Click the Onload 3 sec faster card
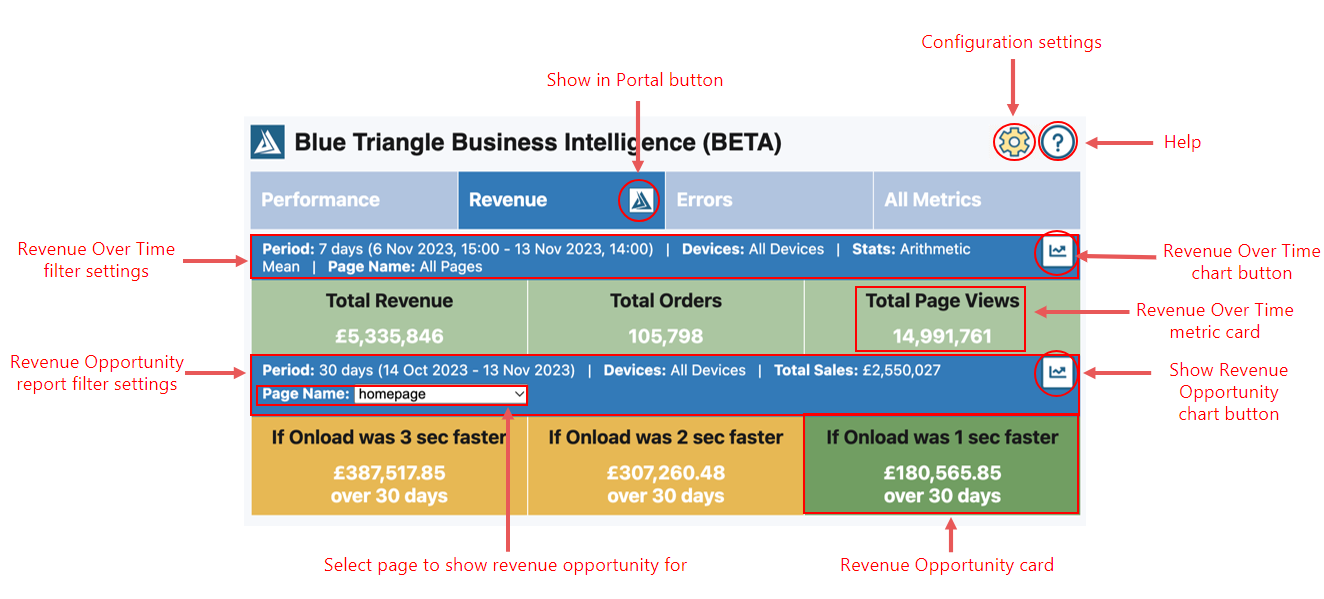The height and width of the screenshot is (599, 1324). point(389,465)
